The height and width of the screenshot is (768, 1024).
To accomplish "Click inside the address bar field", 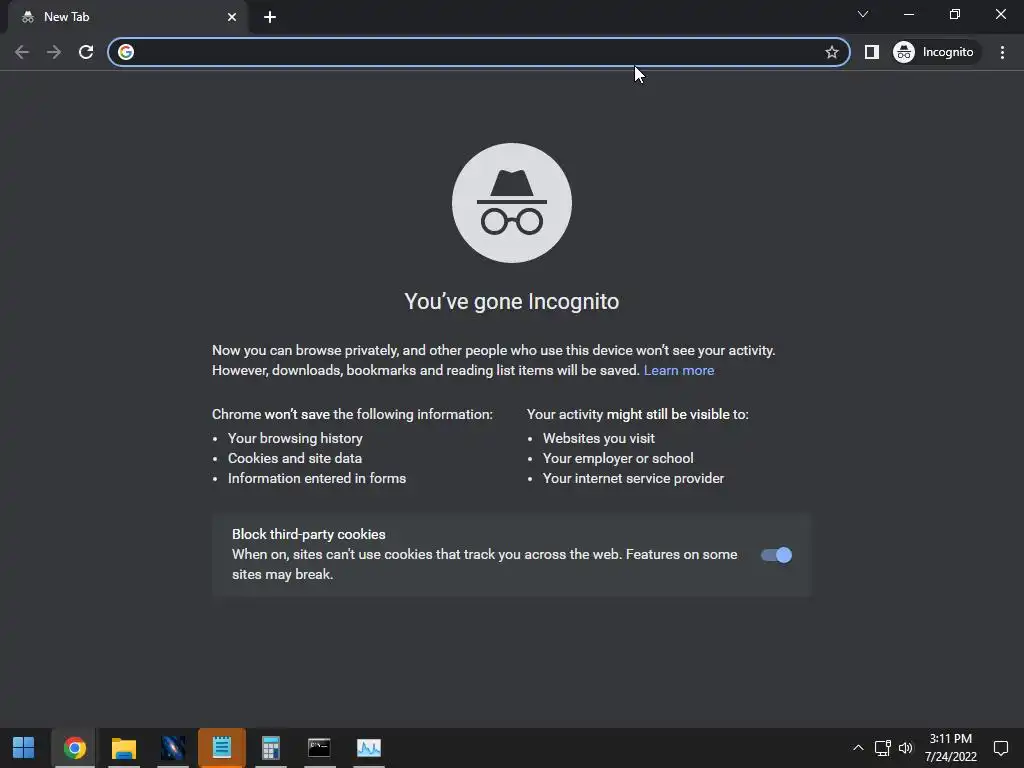I will point(479,52).
